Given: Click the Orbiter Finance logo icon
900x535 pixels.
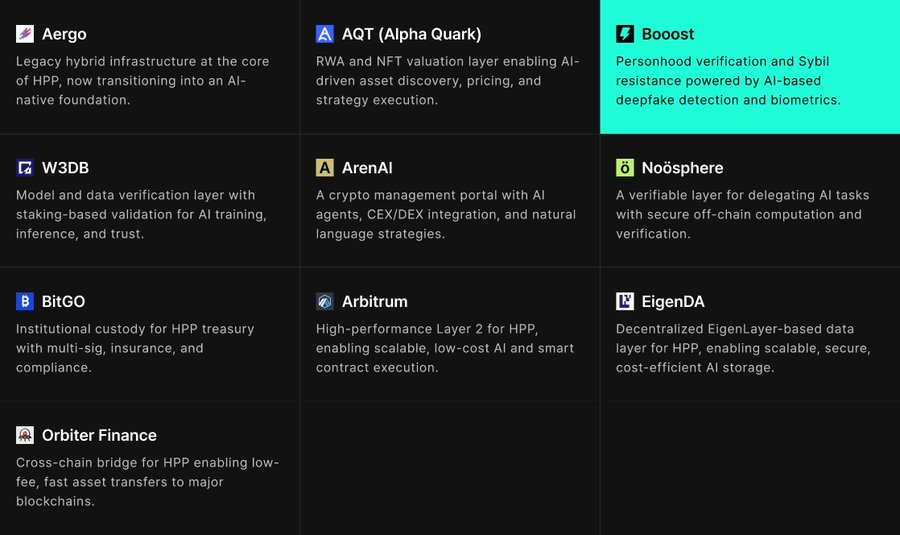Looking at the screenshot, I should [x=25, y=435].
